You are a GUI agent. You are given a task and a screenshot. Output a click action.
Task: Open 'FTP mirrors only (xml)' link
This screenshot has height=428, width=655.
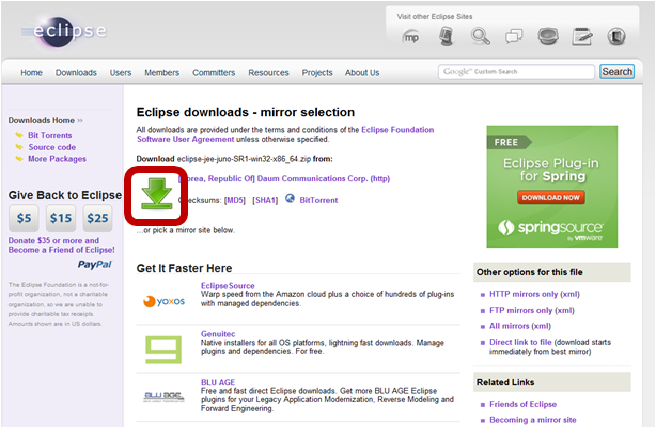tap(532, 310)
